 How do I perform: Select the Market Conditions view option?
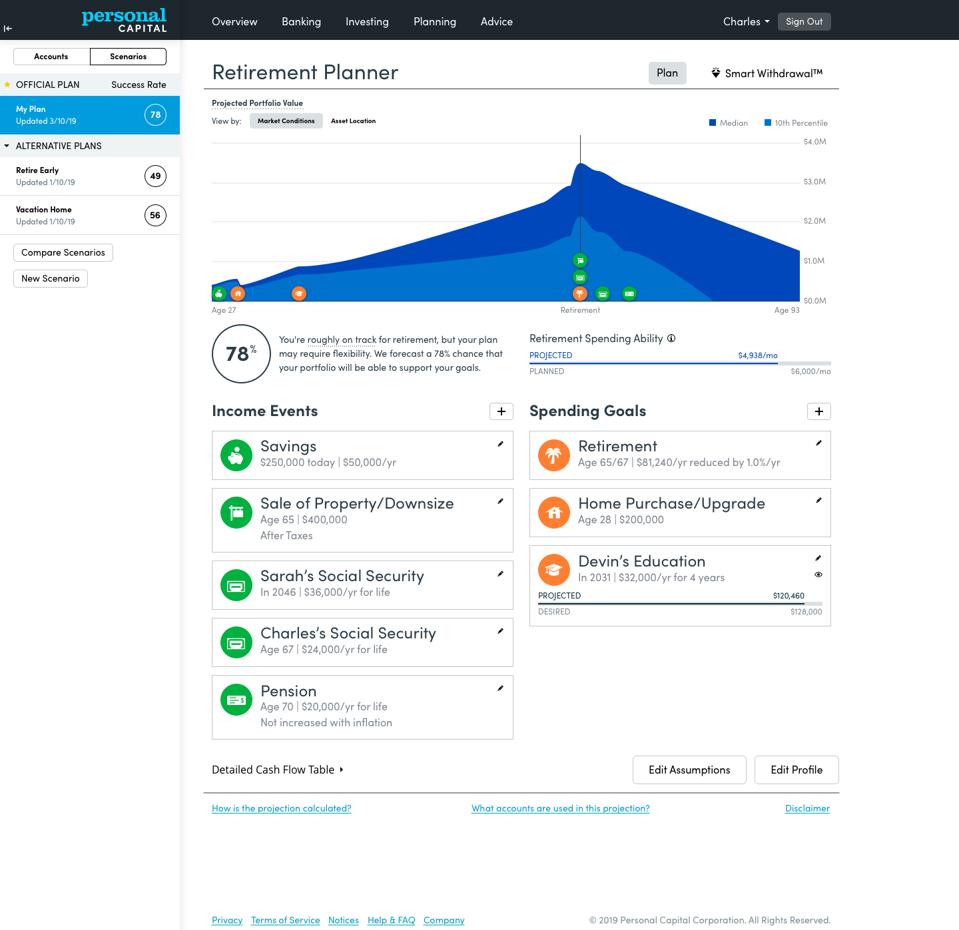point(286,121)
